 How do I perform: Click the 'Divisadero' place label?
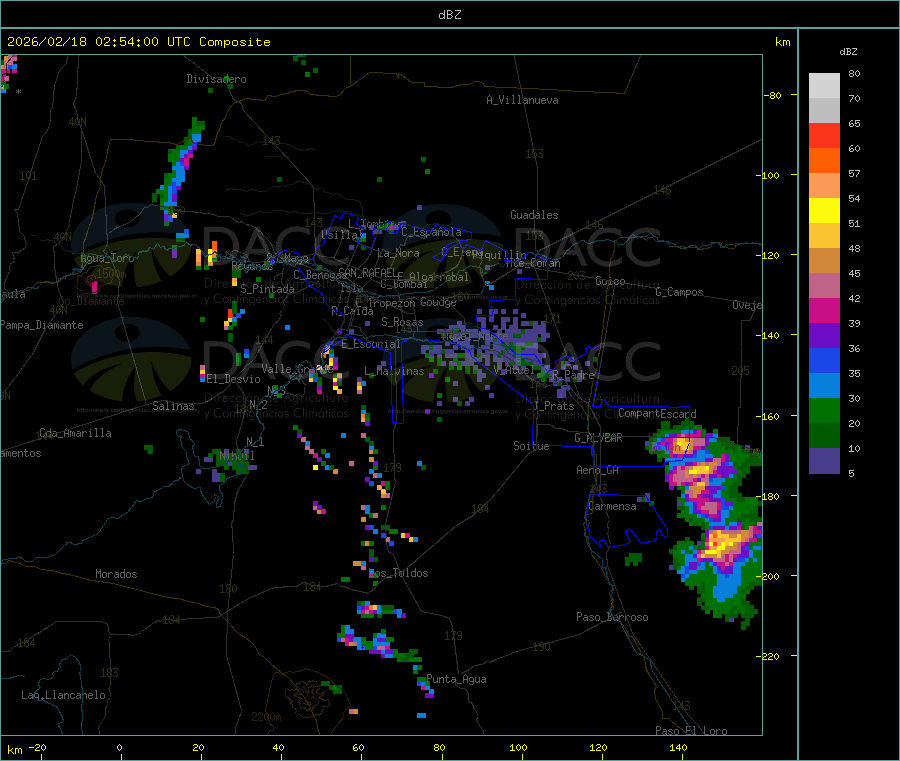click(216, 79)
